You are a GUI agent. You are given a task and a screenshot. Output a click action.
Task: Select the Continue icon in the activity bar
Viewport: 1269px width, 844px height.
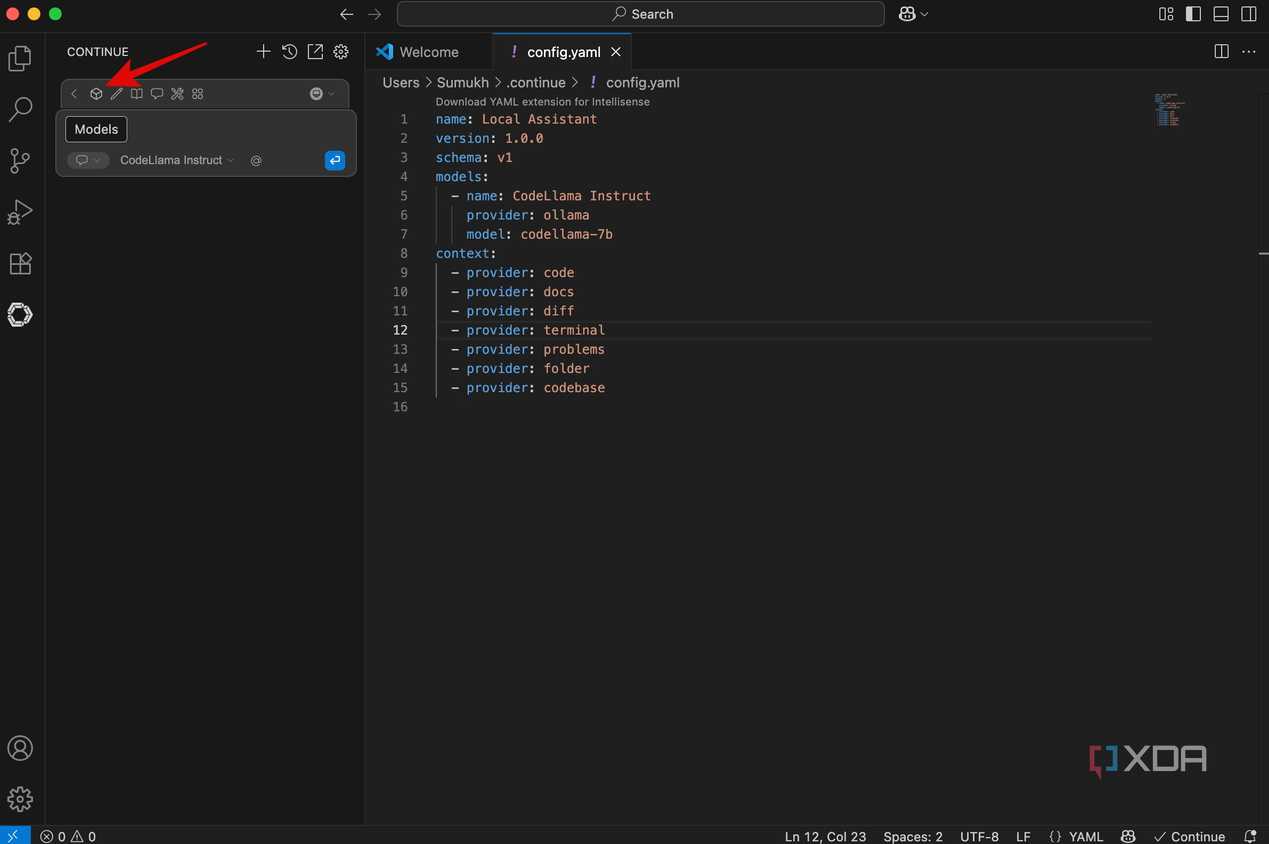(x=20, y=315)
